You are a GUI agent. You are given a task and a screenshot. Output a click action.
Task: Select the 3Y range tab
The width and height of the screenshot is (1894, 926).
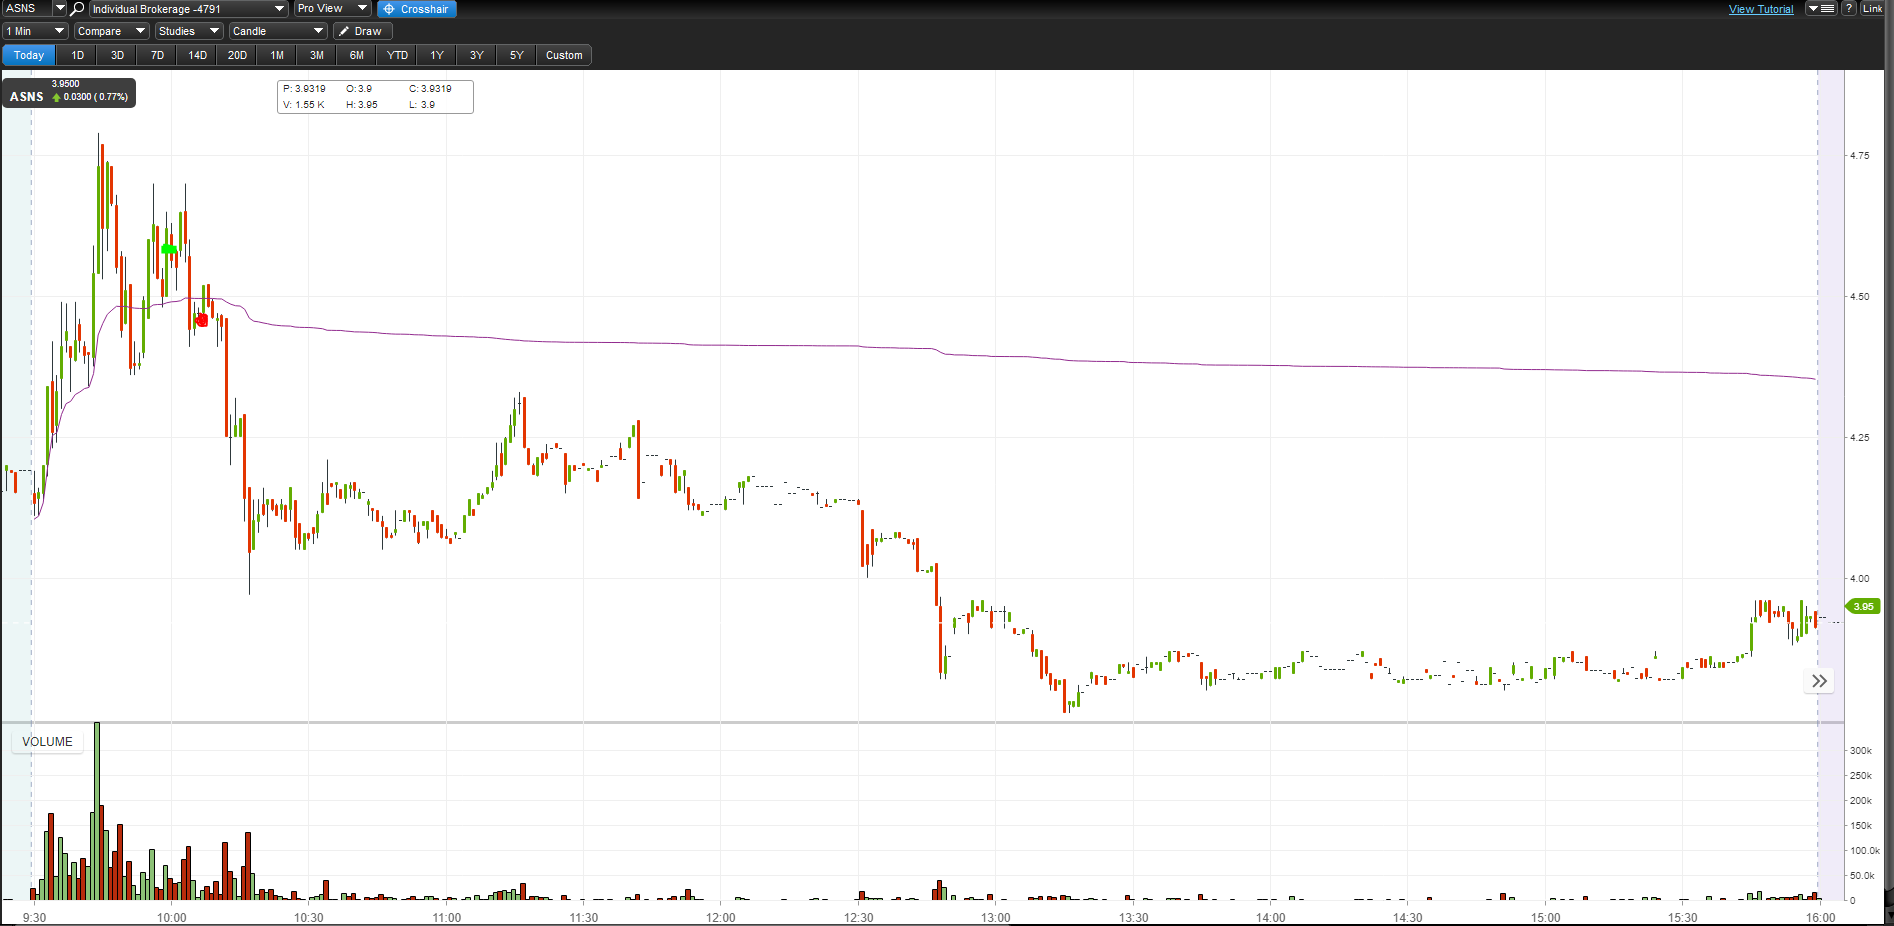pos(477,55)
